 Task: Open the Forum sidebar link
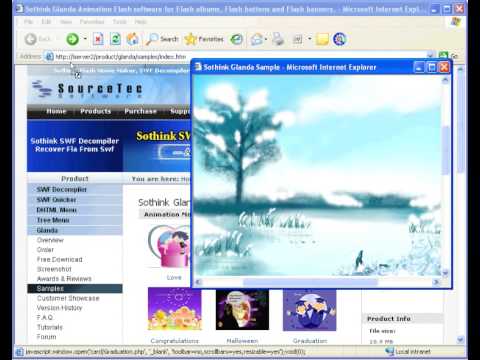tap(46, 337)
